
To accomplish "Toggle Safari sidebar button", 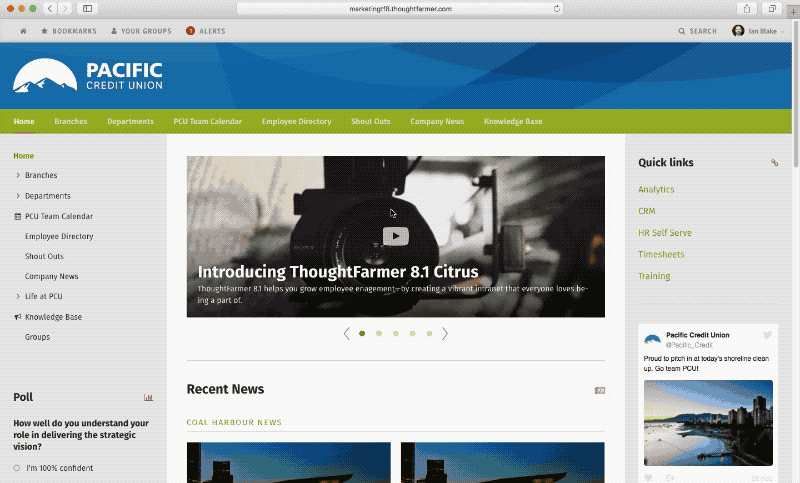I will coord(88,9).
